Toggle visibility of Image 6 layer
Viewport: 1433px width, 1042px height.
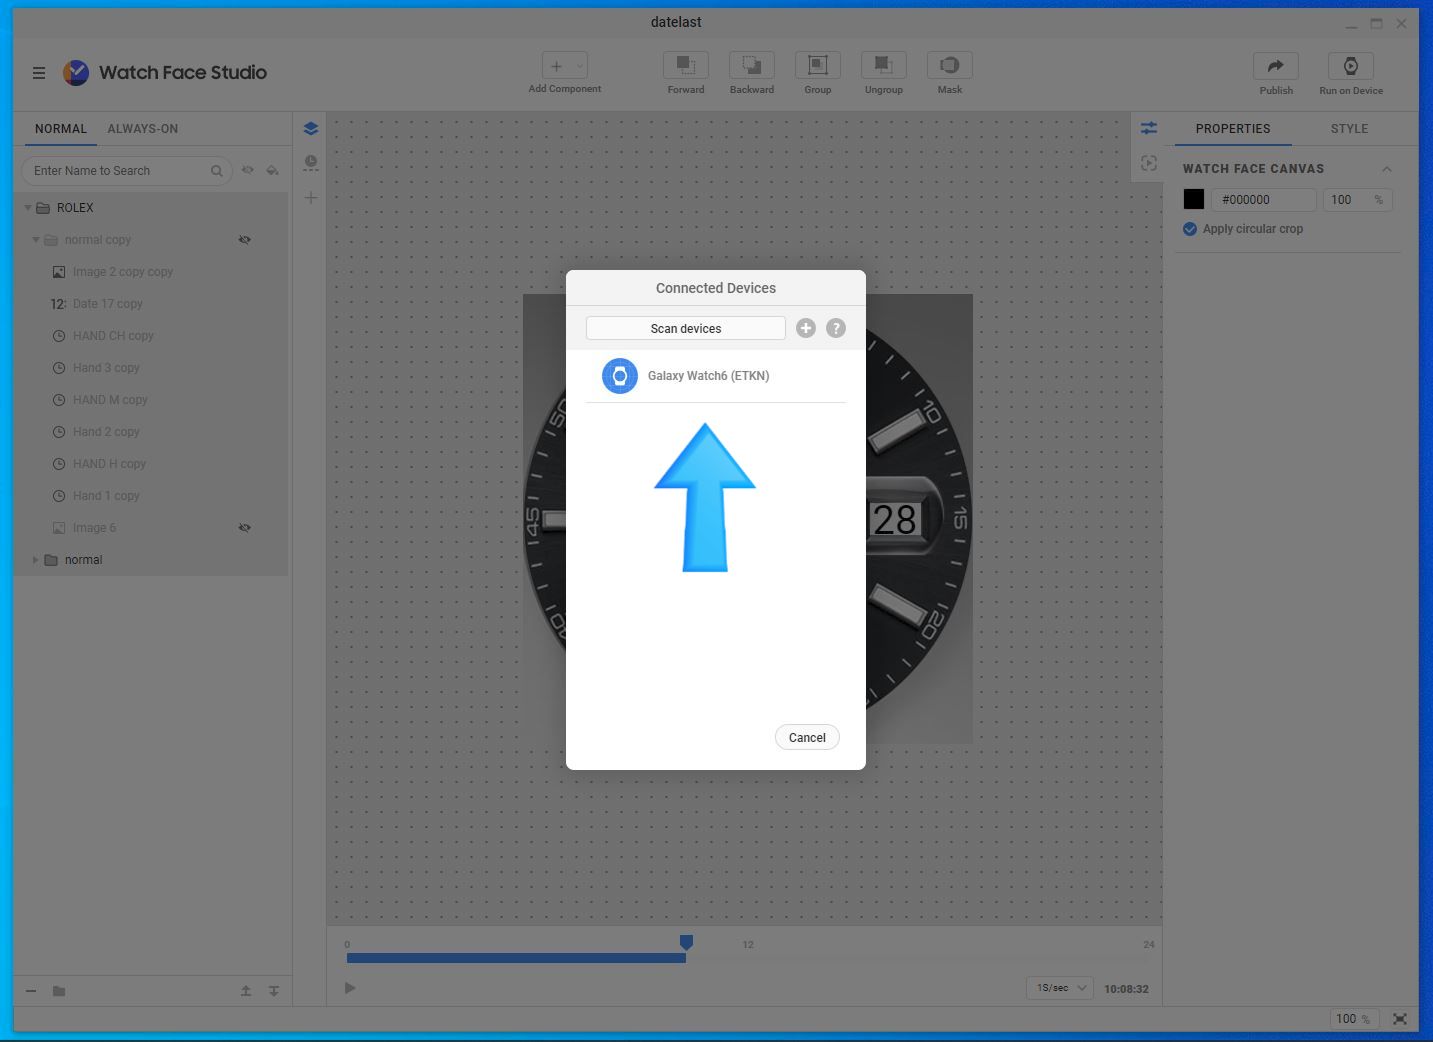(245, 528)
